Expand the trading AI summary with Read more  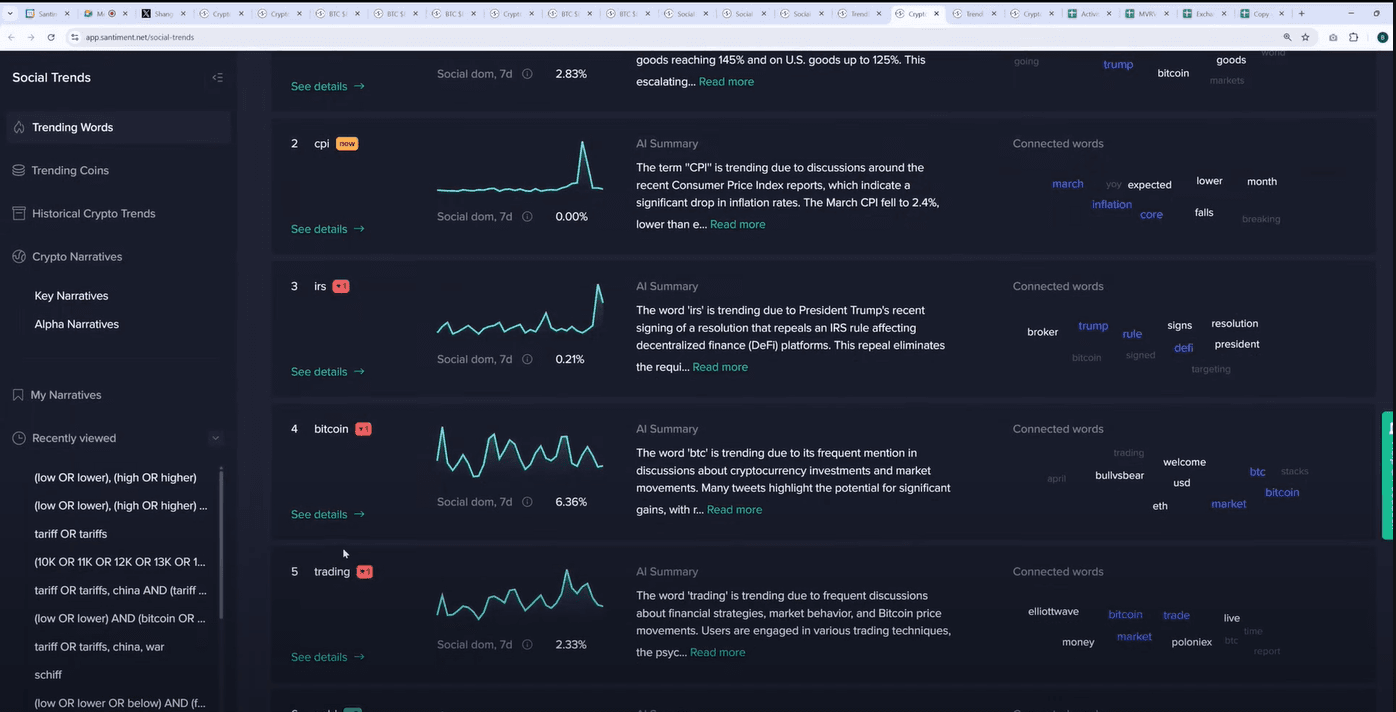(x=717, y=652)
